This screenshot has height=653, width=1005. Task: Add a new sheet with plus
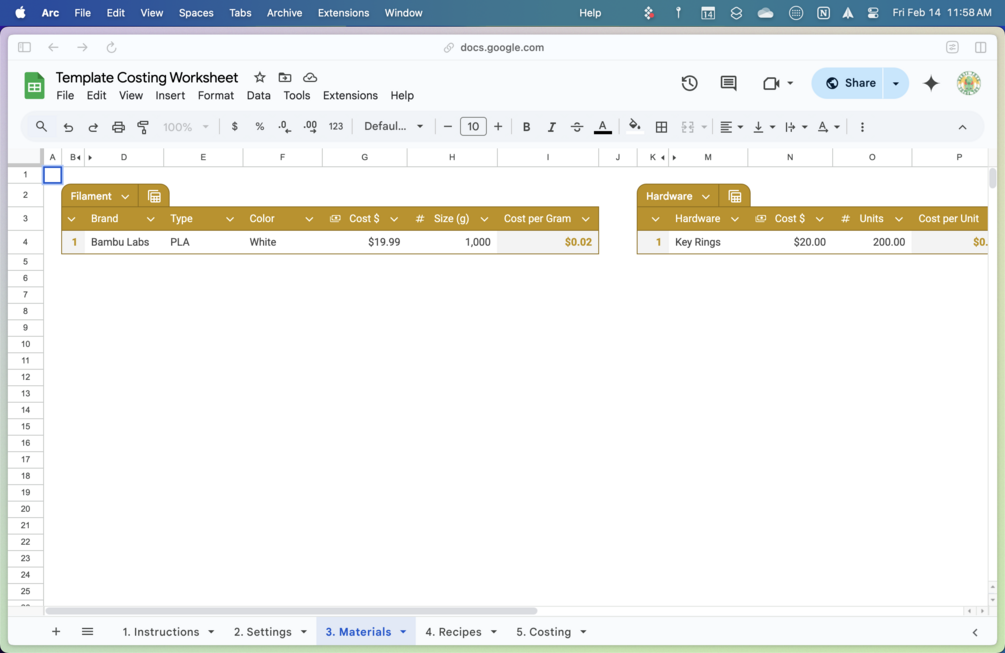pyautogui.click(x=56, y=632)
